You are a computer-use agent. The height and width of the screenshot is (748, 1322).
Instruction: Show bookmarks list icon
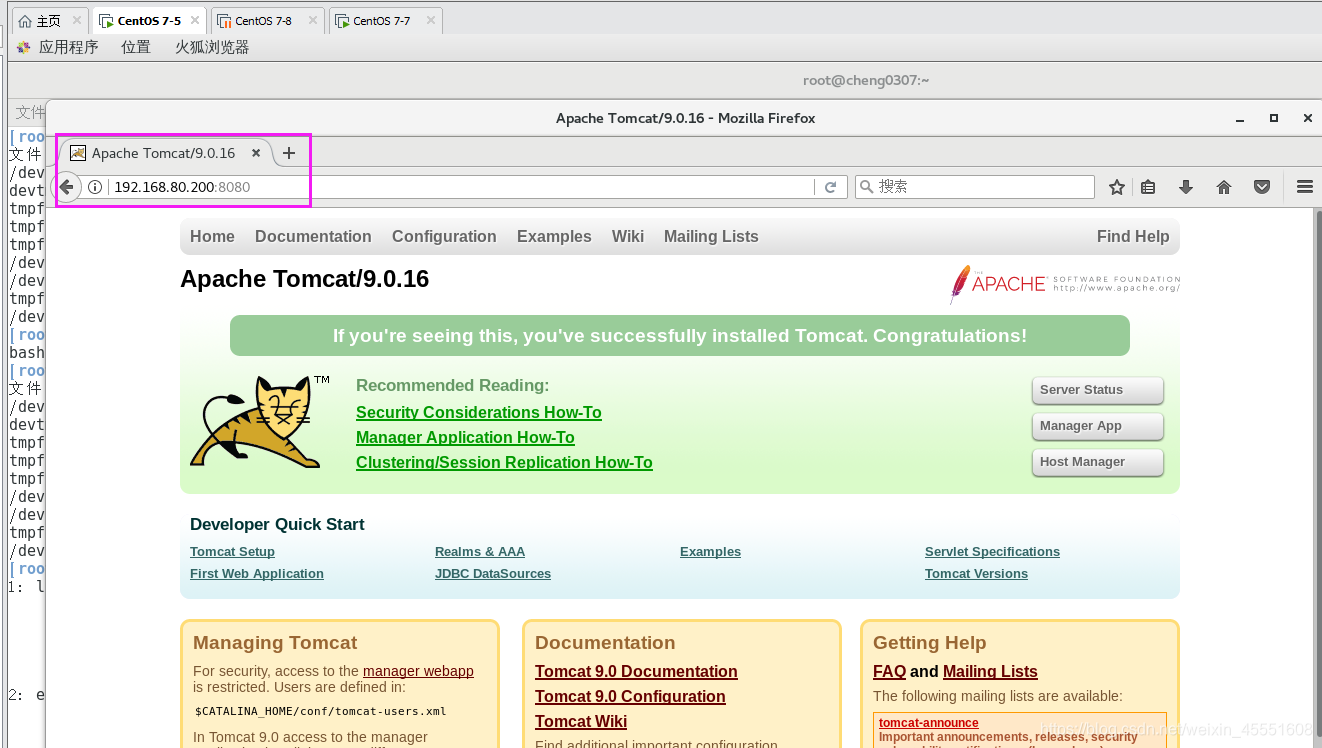1148,187
